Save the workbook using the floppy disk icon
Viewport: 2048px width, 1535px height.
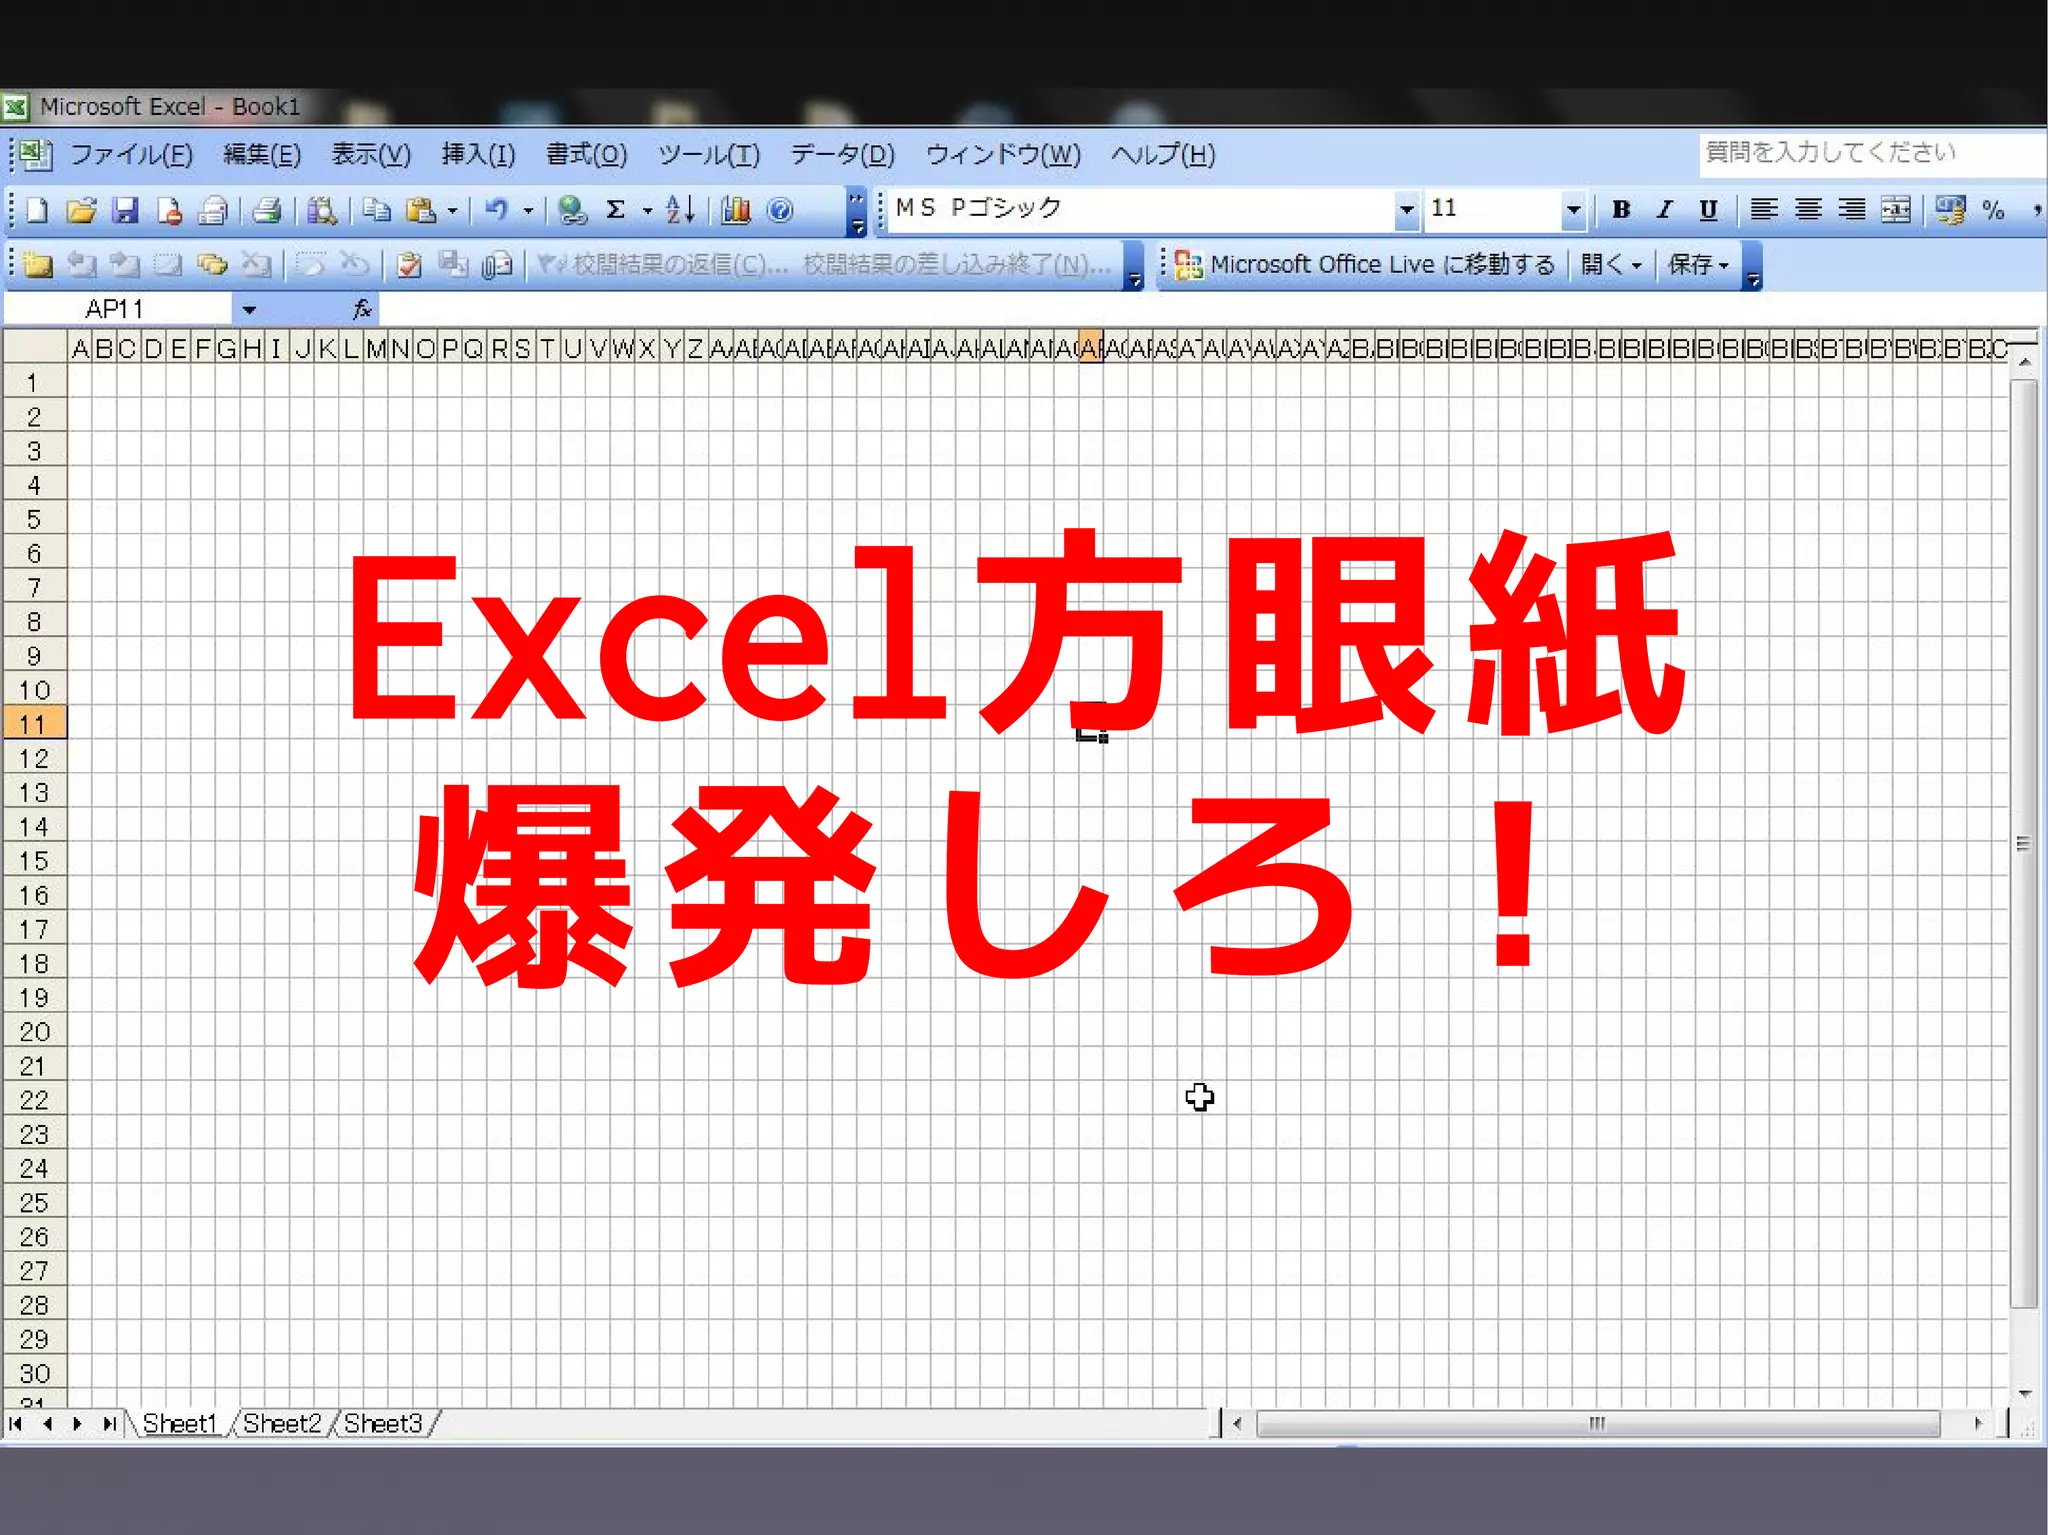tap(125, 210)
